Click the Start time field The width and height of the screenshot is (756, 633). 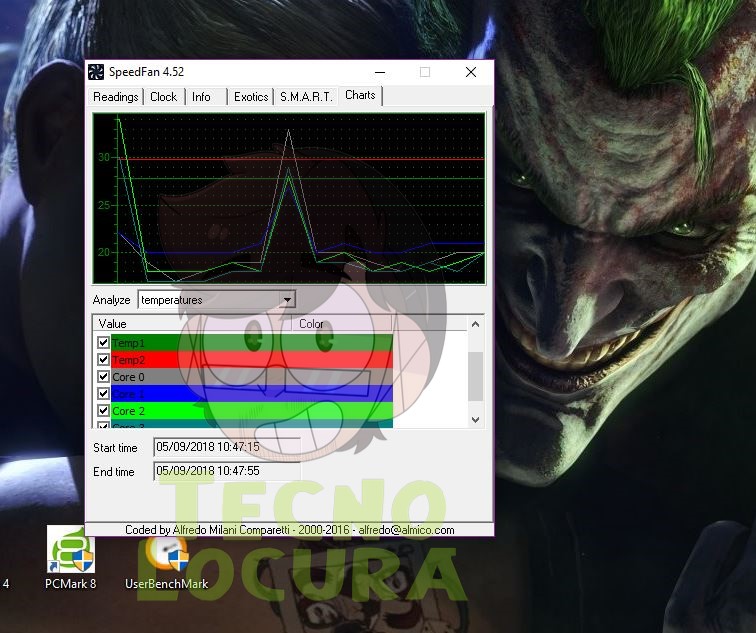tap(227, 447)
